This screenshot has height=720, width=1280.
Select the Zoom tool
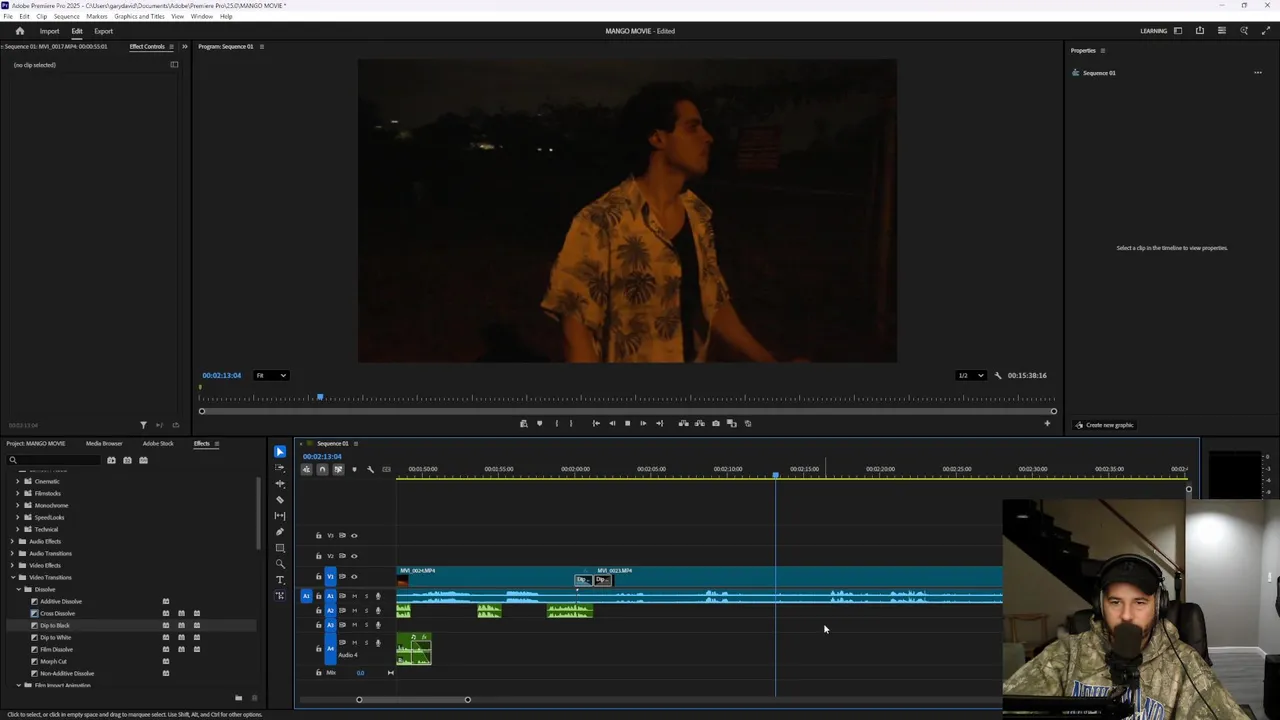pyautogui.click(x=280, y=564)
